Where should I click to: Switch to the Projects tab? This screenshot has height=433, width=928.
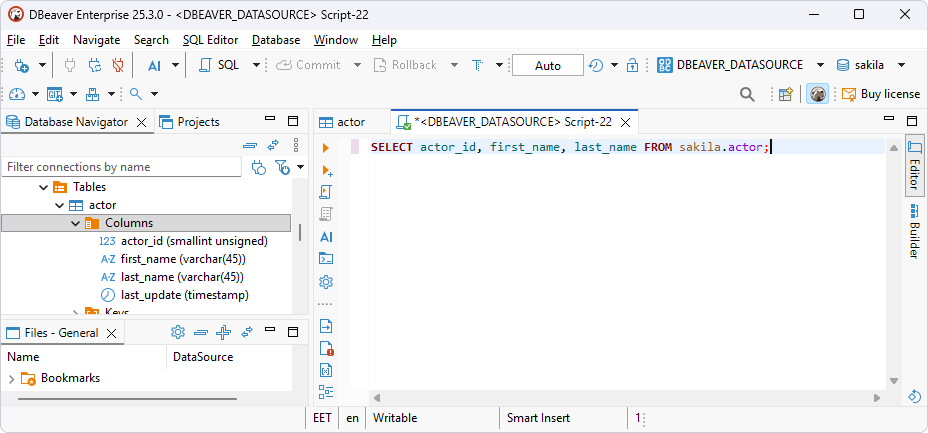(x=189, y=122)
